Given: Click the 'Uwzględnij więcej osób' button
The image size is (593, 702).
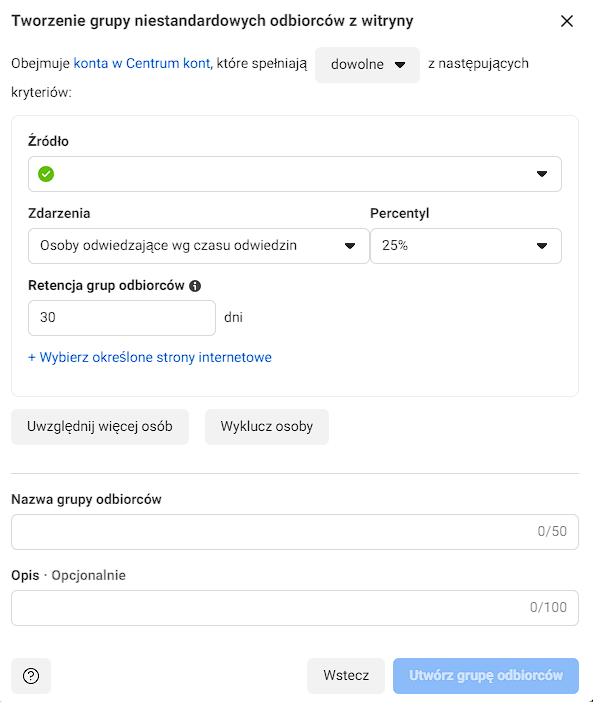Looking at the screenshot, I should tap(100, 427).
